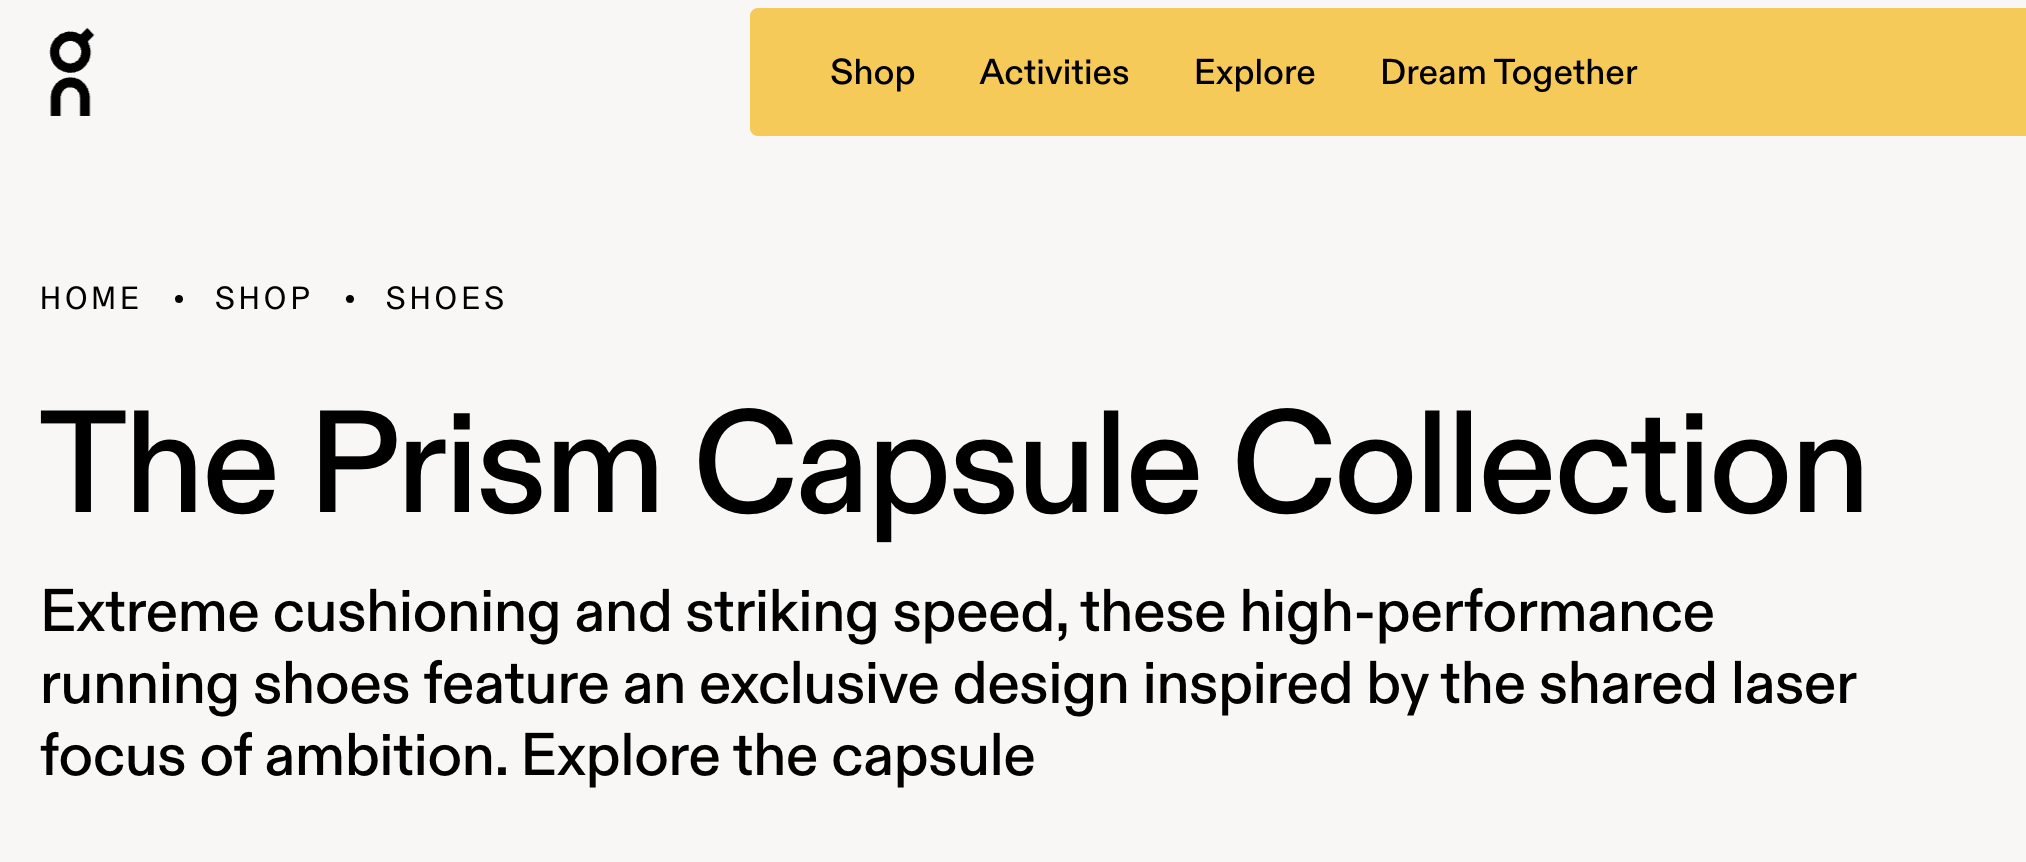Click "running shoes" in the description paragraph
The width and height of the screenshot is (2026, 862).
[225, 685]
